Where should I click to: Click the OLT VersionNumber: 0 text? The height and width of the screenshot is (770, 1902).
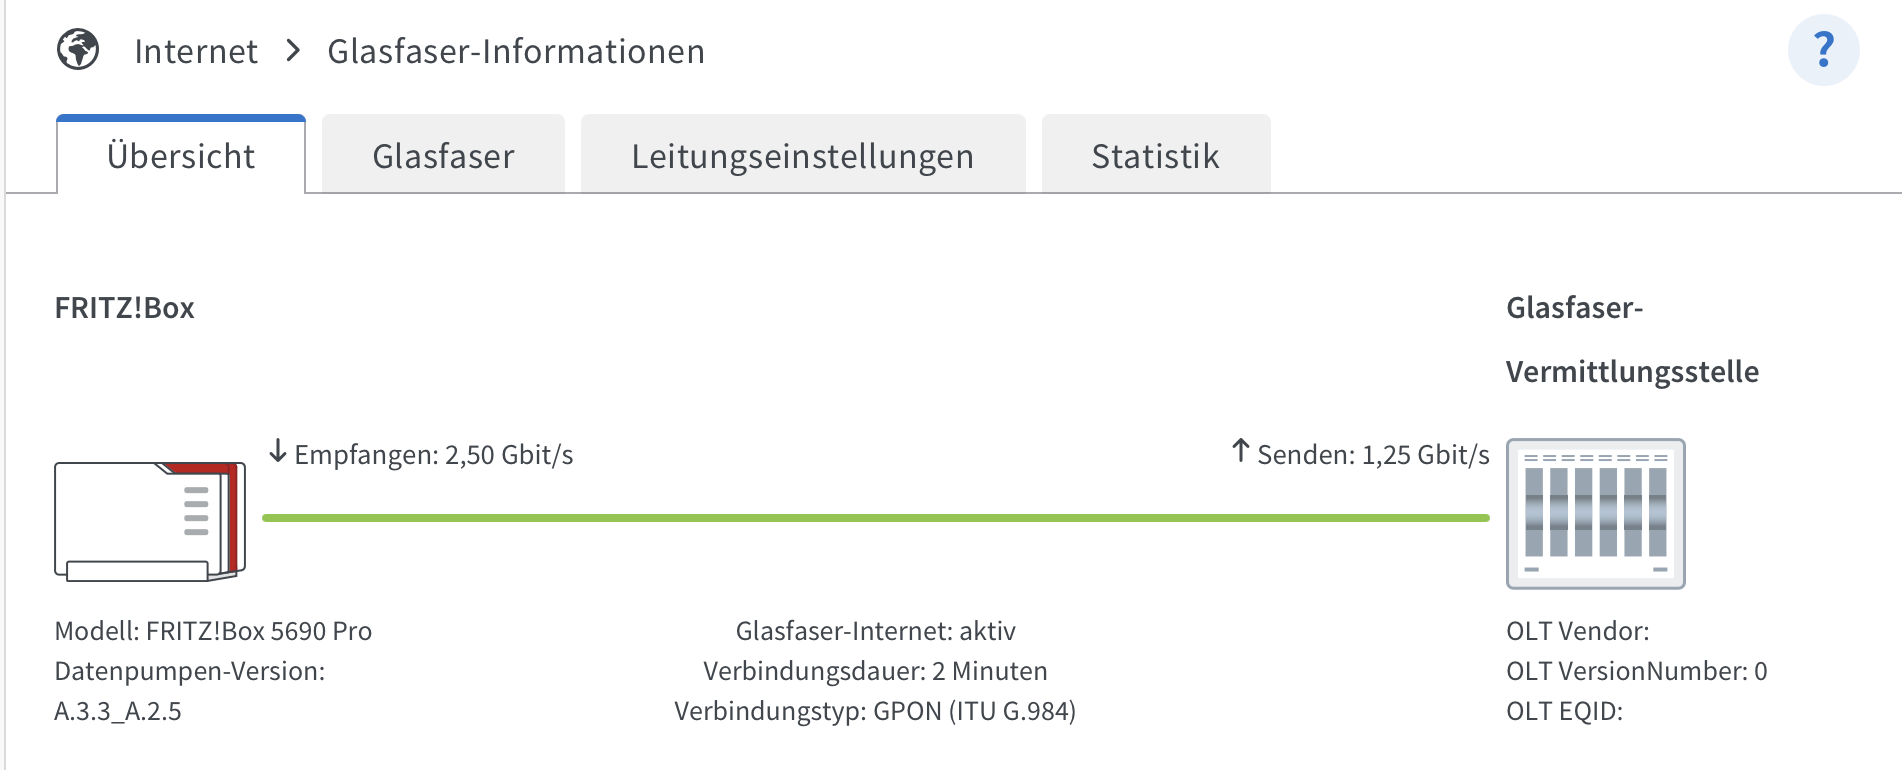coord(1637,671)
